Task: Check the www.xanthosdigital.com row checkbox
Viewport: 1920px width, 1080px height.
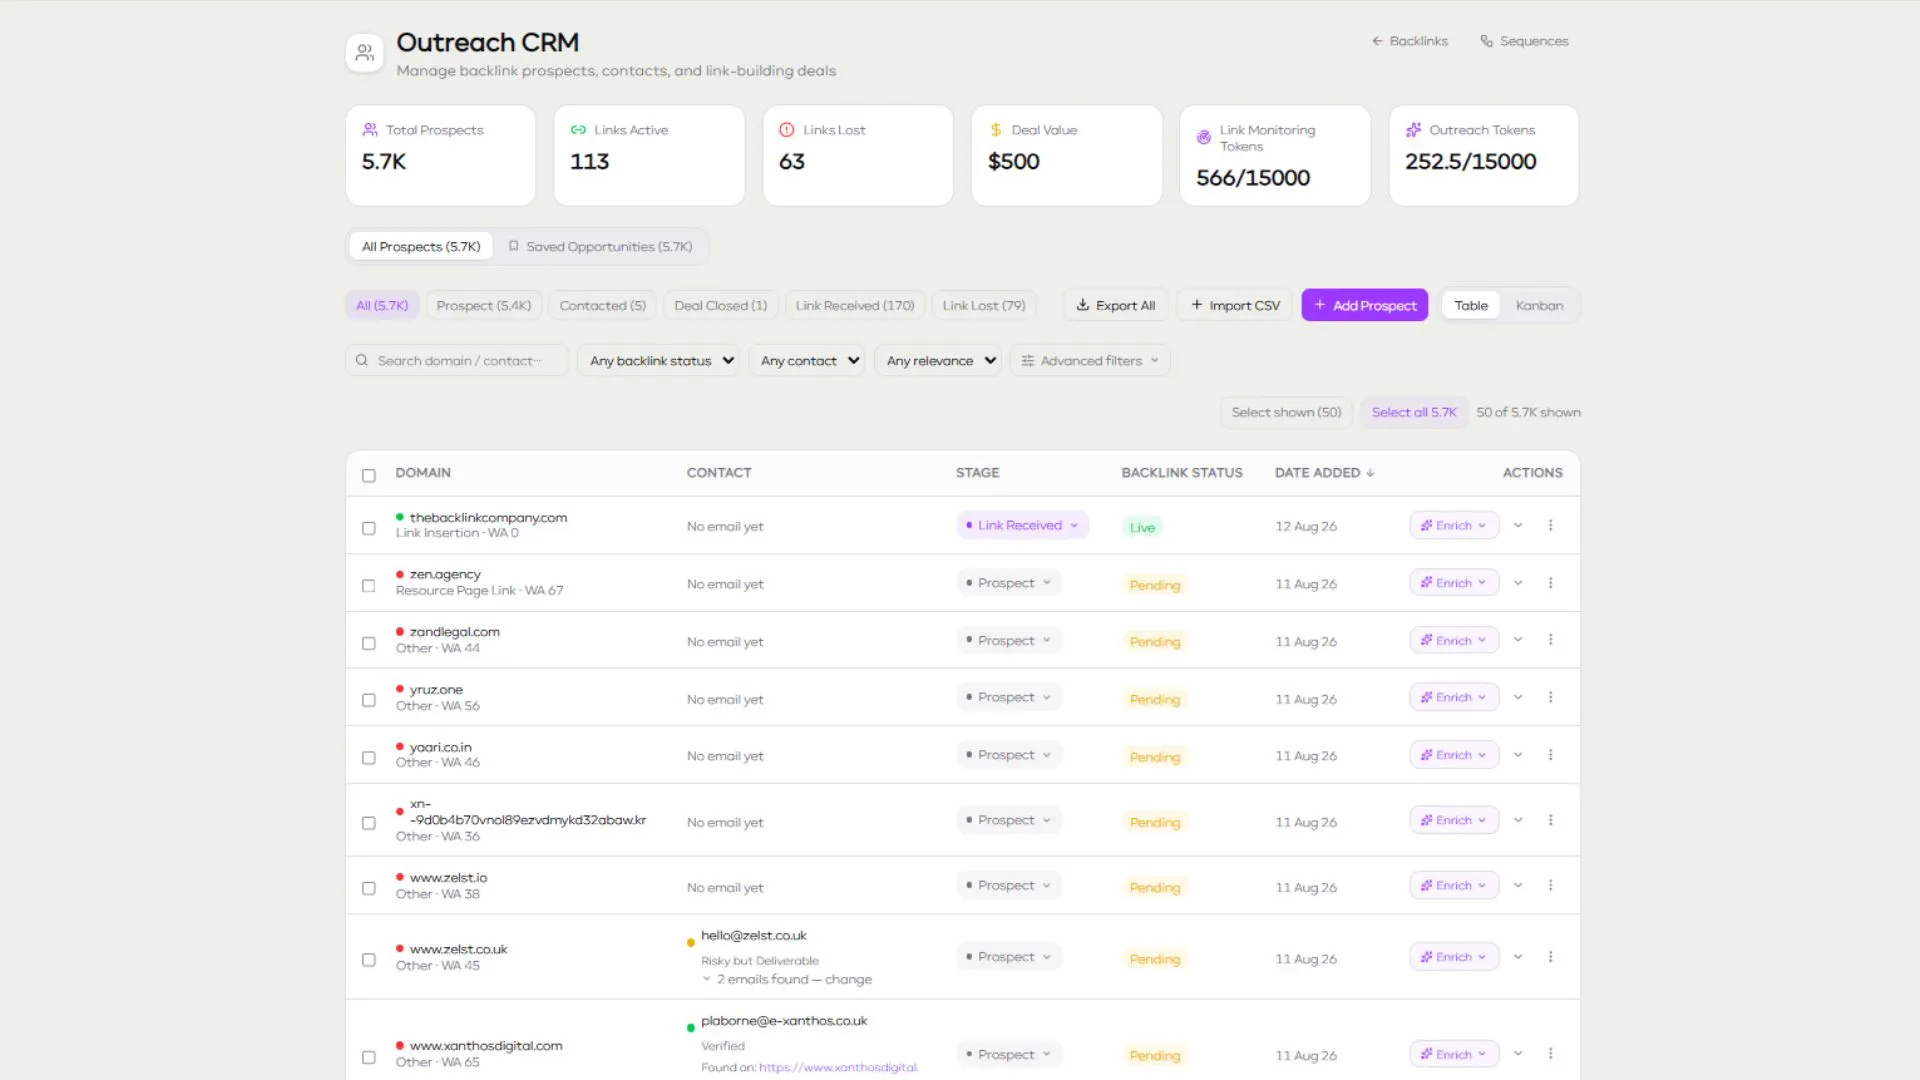Action: 369,1057
